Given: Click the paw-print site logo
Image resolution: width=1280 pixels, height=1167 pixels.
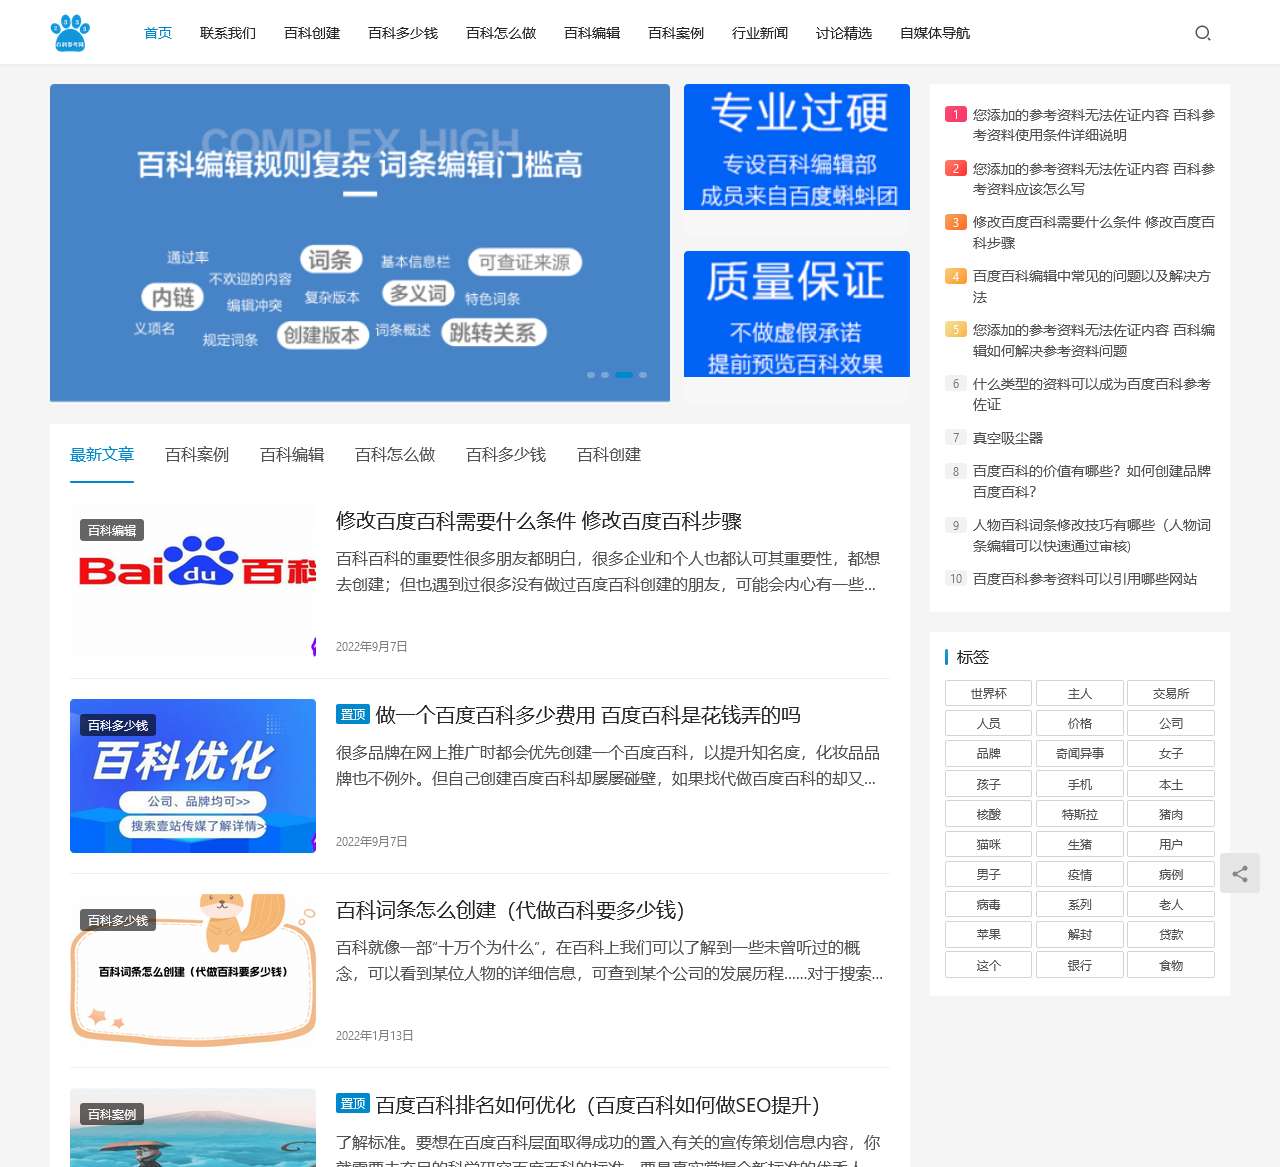Looking at the screenshot, I should click(x=70, y=33).
